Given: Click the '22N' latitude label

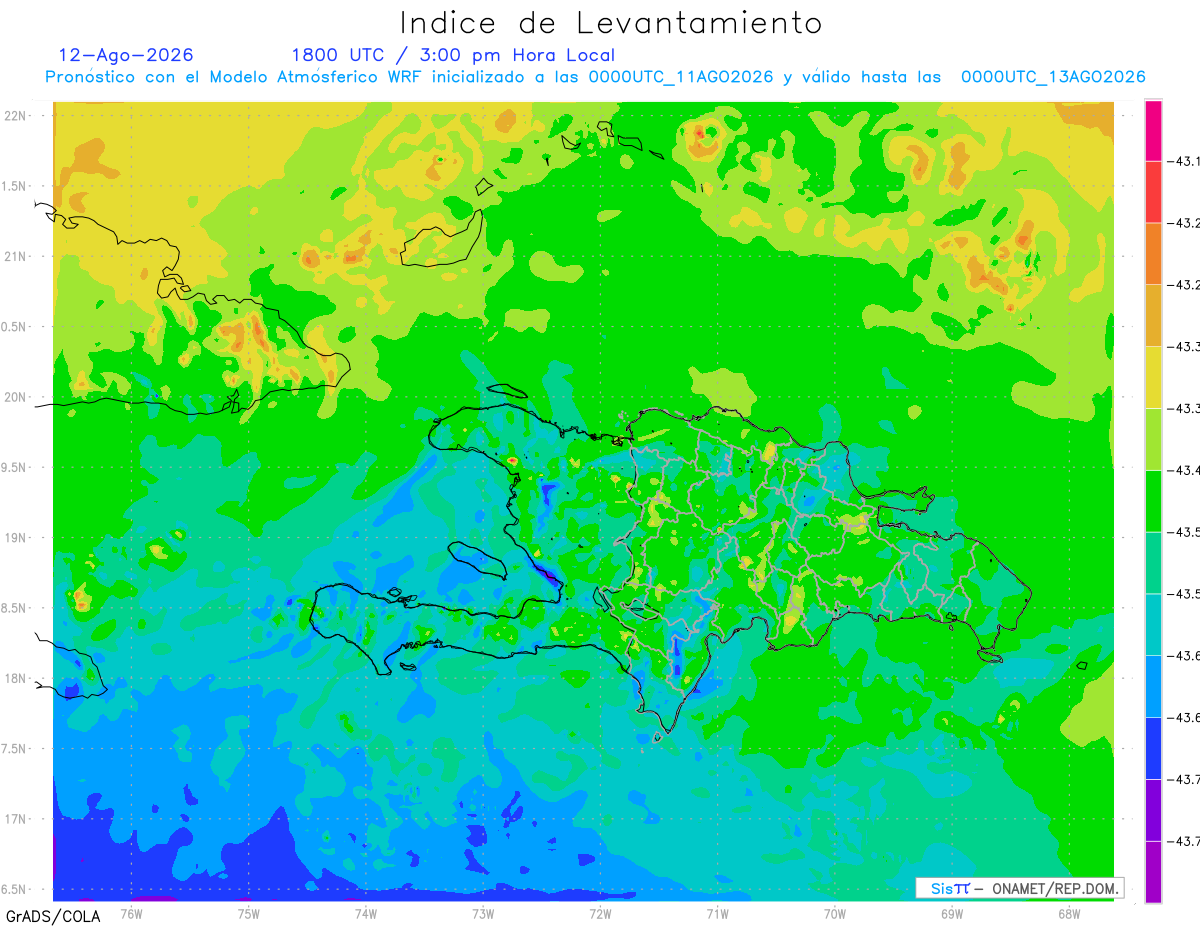Looking at the screenshot, I should 16,116.
